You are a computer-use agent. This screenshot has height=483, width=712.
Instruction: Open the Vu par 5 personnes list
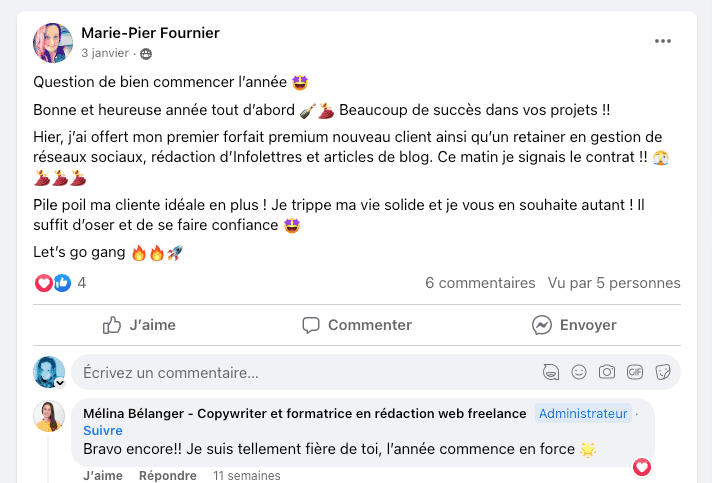coord(614,283)
